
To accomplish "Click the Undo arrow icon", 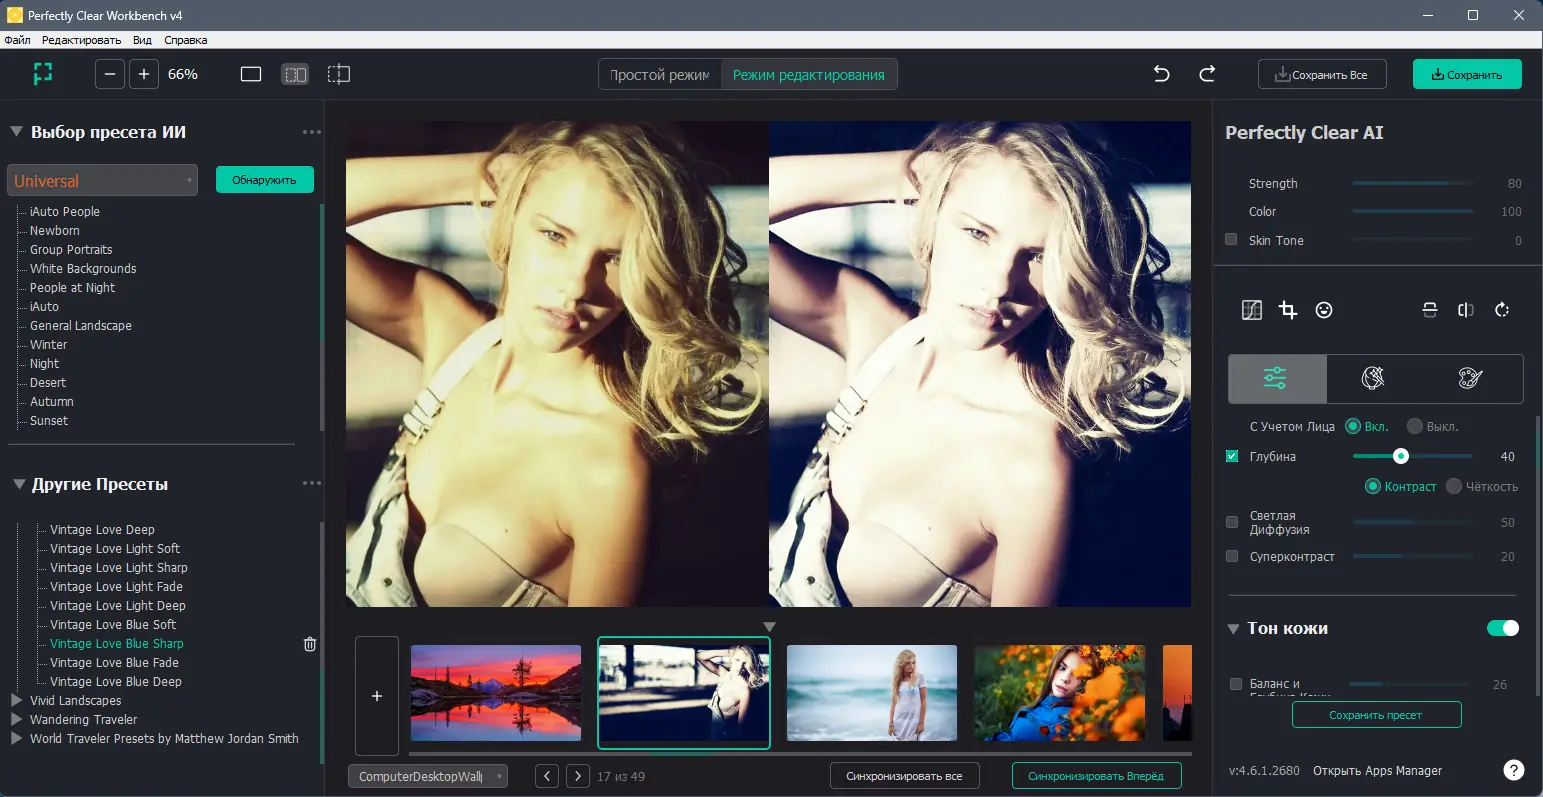I will coord(1161,73).
